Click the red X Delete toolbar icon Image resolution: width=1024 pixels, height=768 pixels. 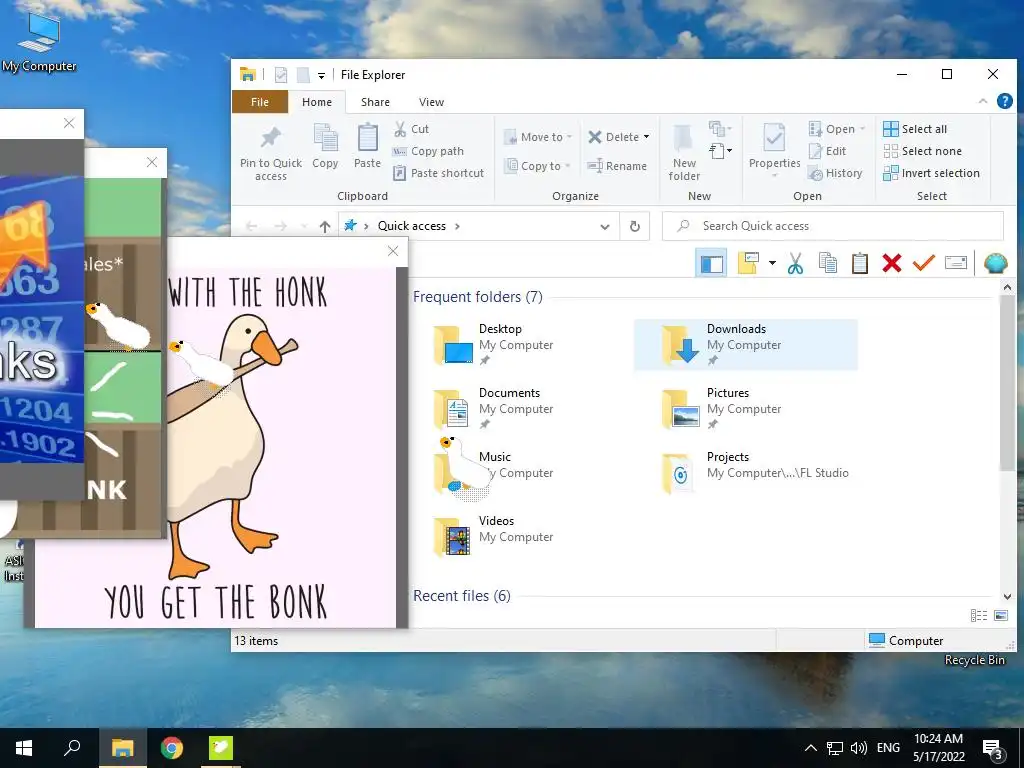tap(891, 263)
